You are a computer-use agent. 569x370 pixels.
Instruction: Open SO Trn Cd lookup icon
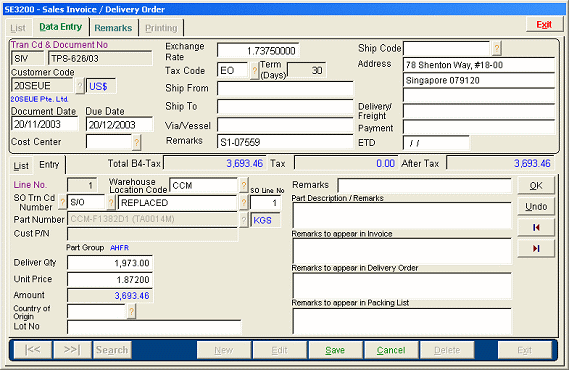click(62, 202)
